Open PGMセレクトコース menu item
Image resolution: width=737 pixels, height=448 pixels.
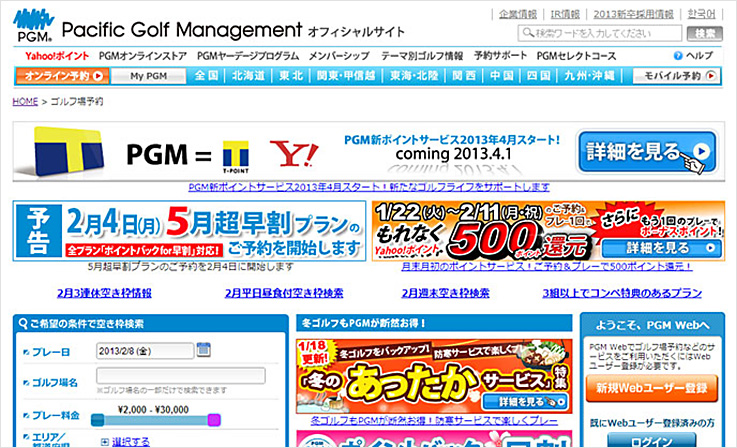(576, 56)
